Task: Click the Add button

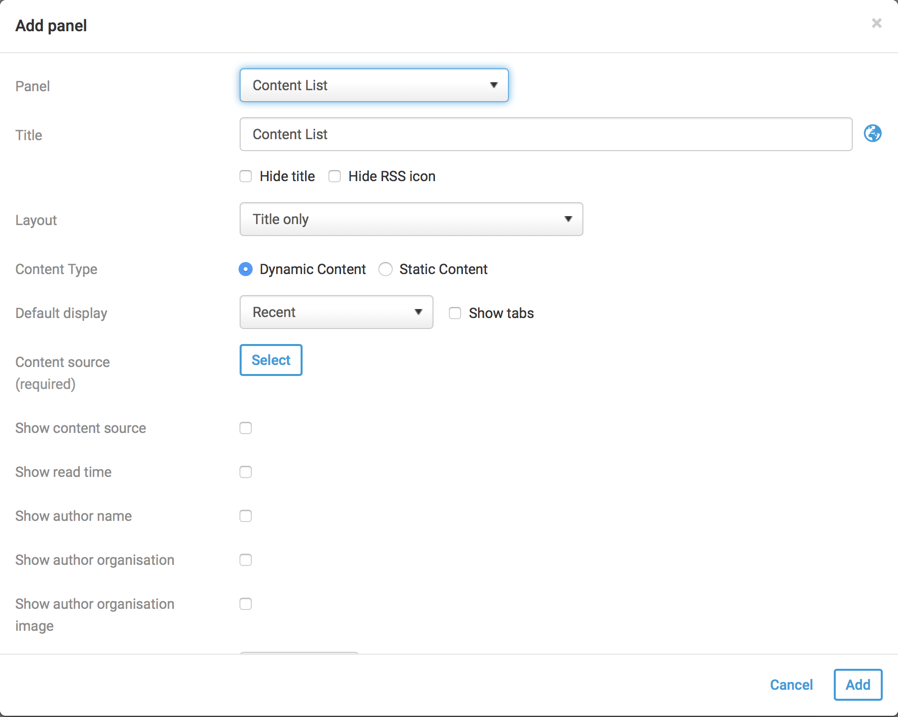Action: (857, 685)
